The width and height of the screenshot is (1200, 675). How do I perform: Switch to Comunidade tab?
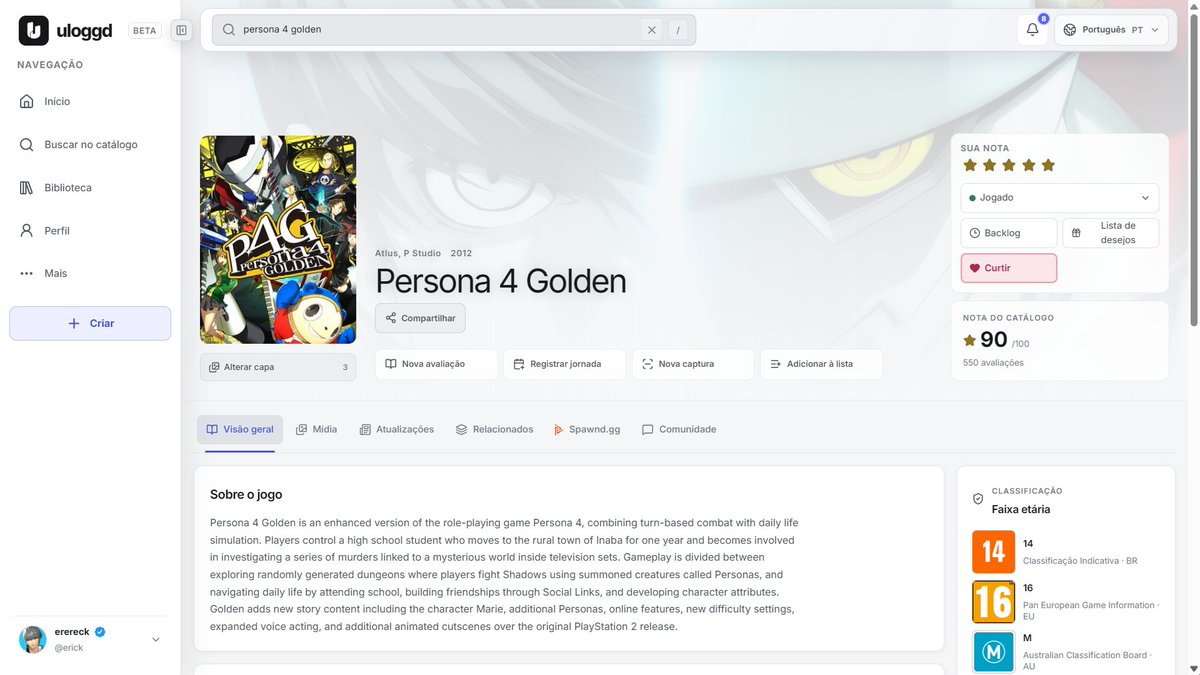coord(679,429)
